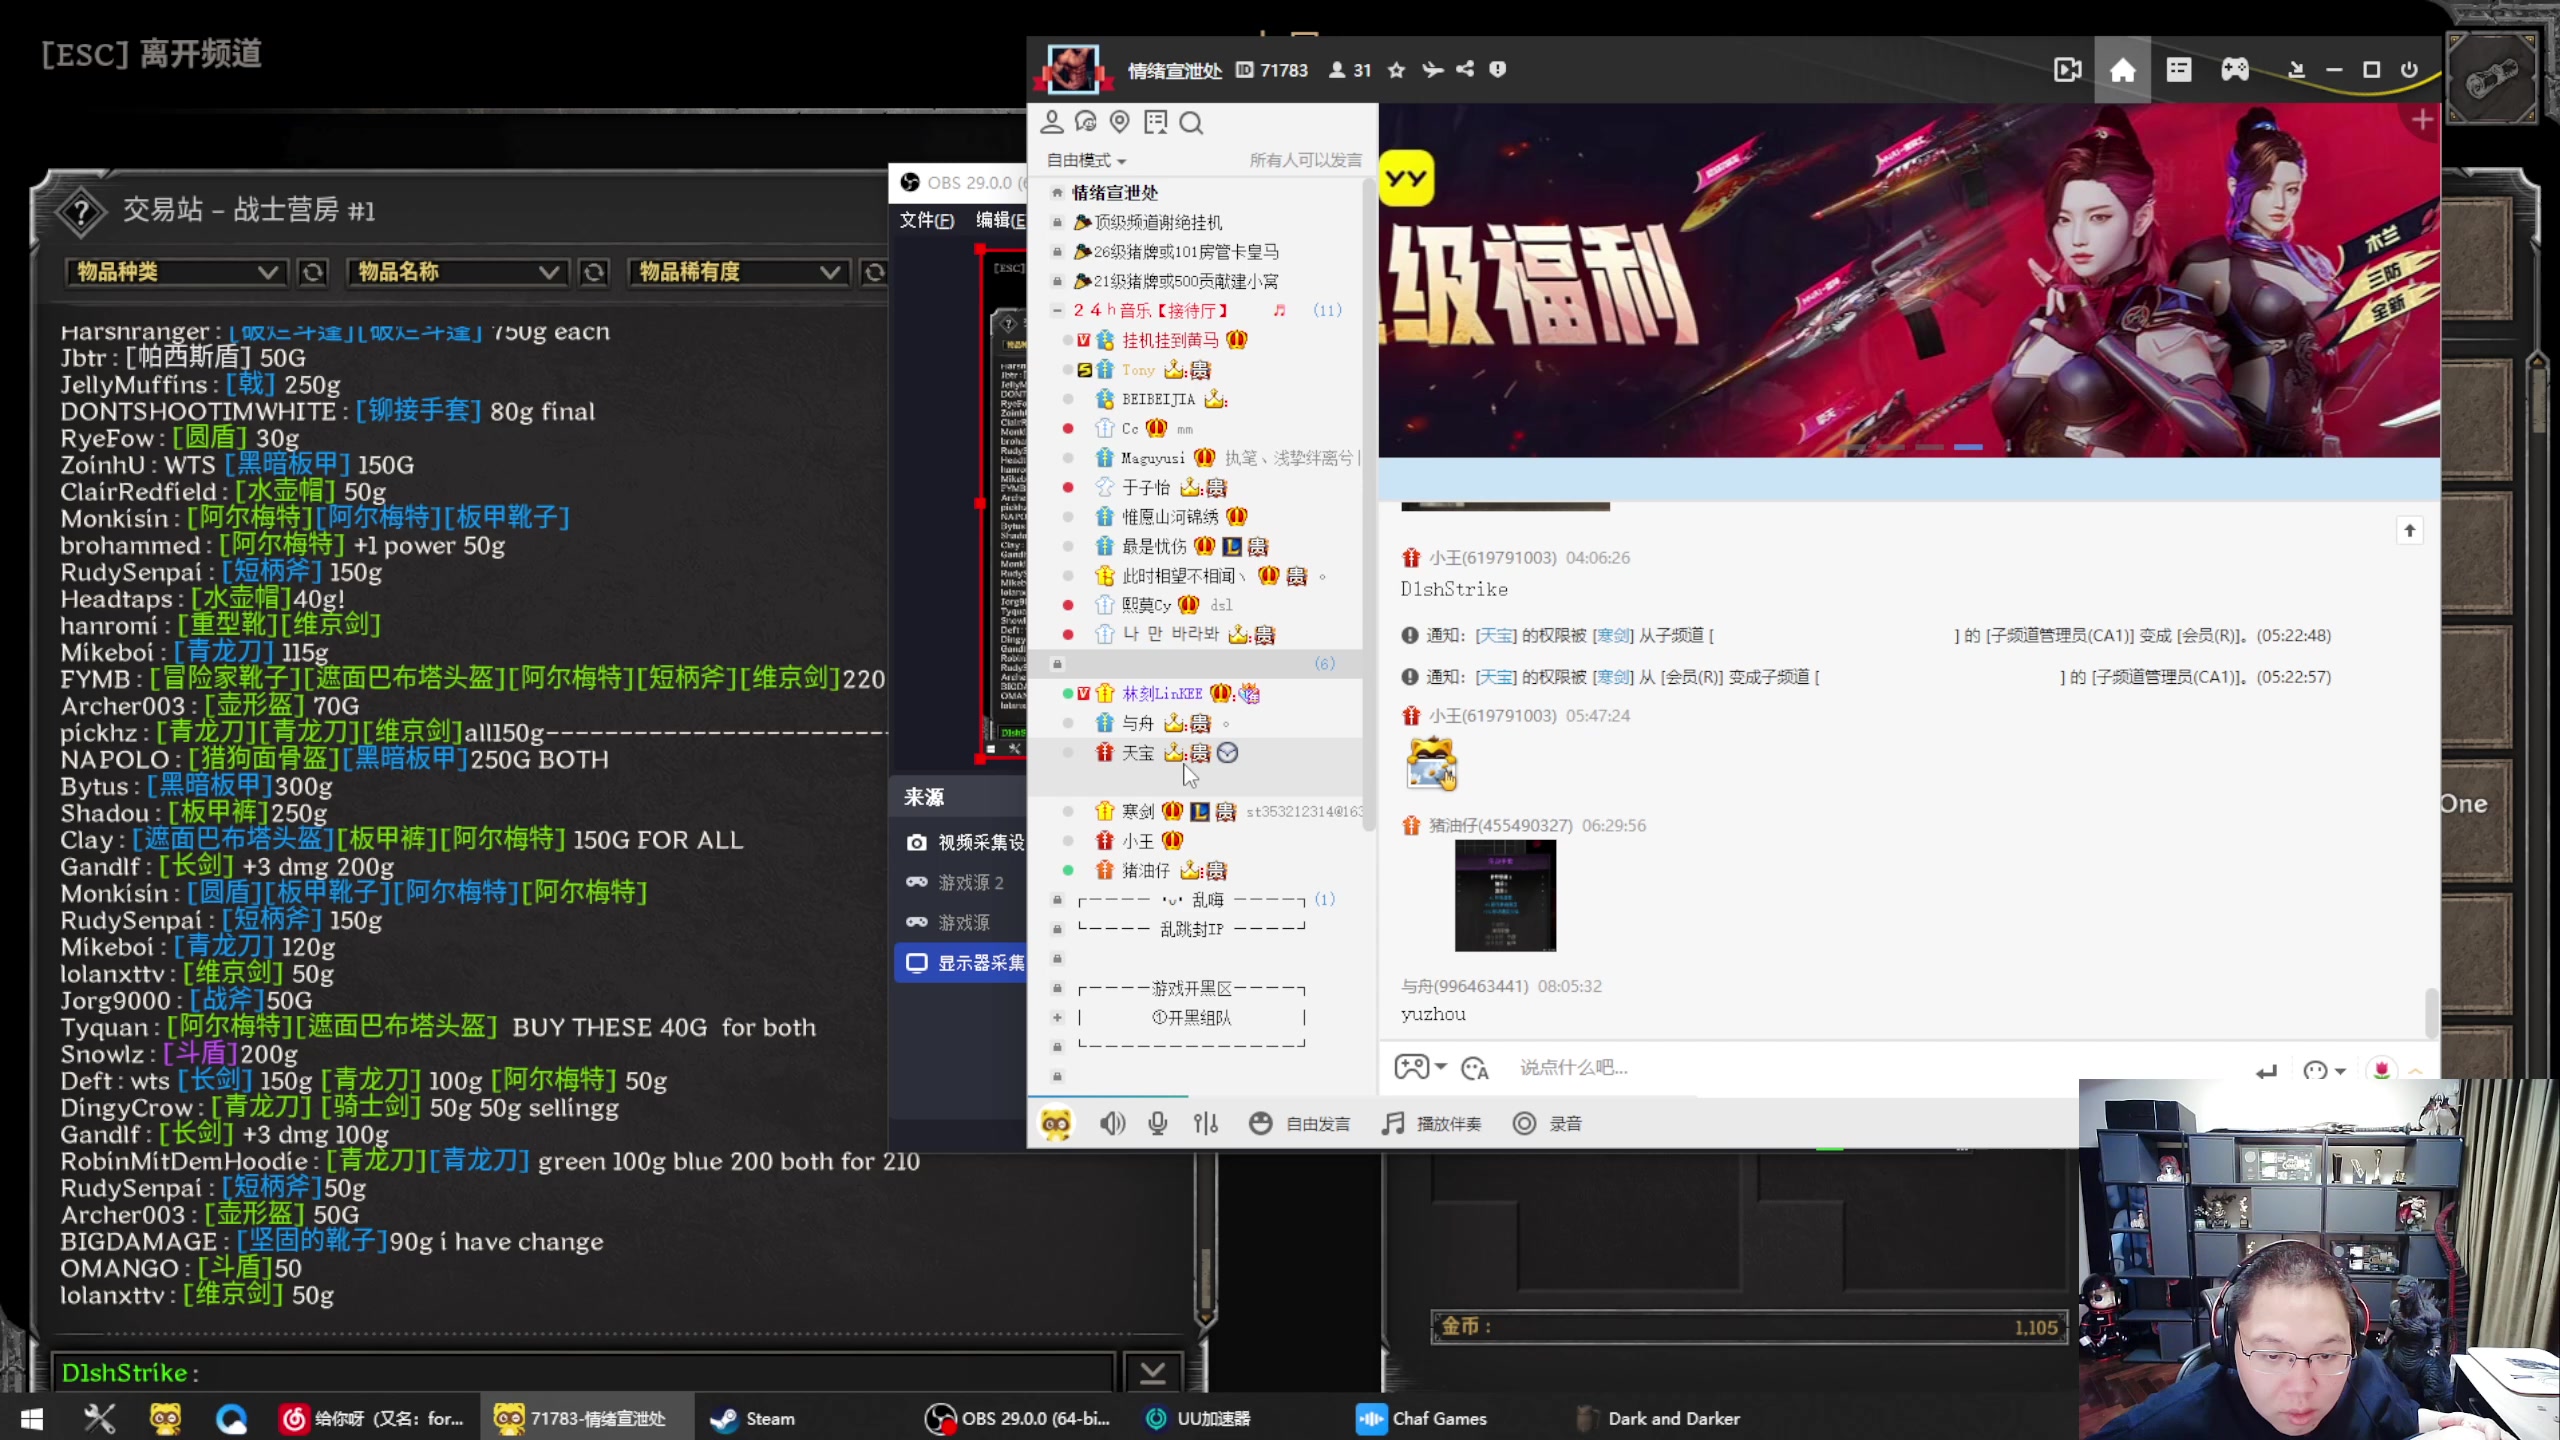Start 录音 recording in YY

(x=1547, y=1124)
